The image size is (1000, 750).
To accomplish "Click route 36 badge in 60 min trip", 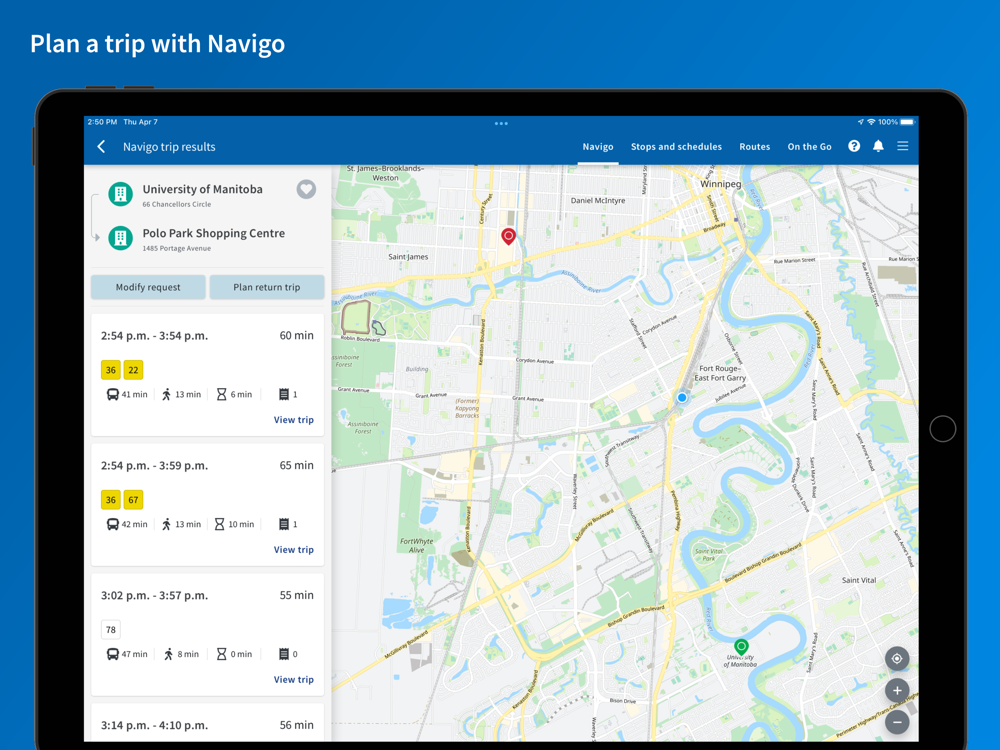I will pyautogui.click(x=111, y=370).
